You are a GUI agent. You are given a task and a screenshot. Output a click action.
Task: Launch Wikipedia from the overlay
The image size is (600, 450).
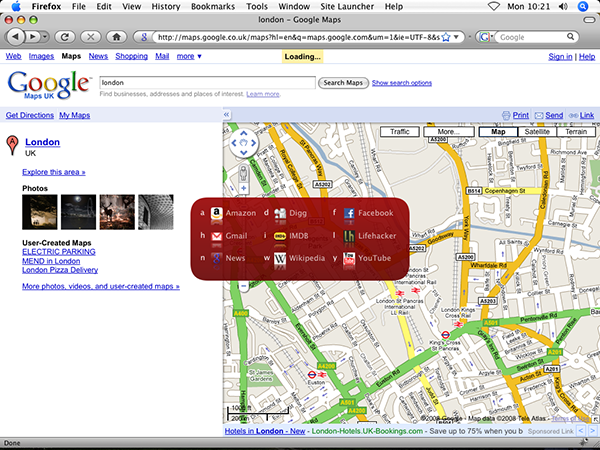pyautogui.click(x=299, y=258)
